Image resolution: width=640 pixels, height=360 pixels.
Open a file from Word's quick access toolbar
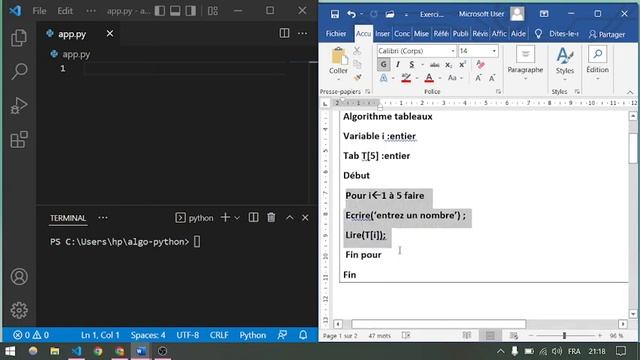click(x=390, y=14)
